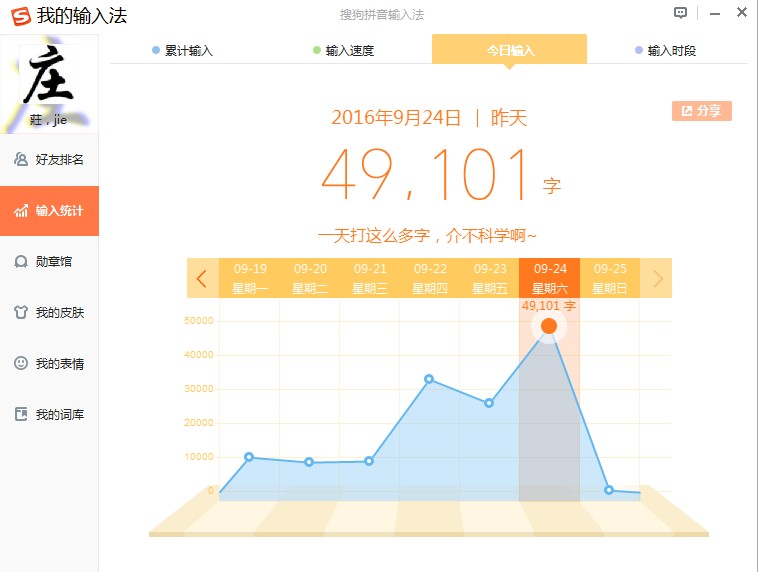Select the 今日输入 tab

(x=509, y=49)
